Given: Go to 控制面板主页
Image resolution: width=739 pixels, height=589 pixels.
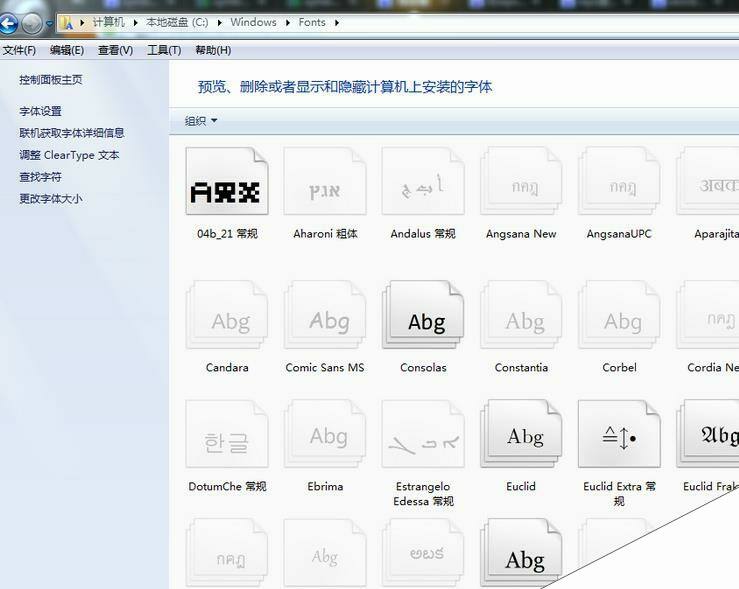Looking at the screenshot, I should click(x=51, y=79).
